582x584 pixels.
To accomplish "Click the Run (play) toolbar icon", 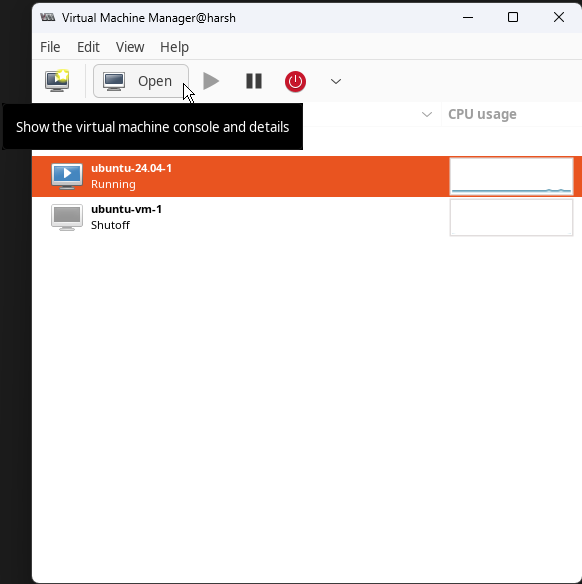I will click(x=211, y=81).
